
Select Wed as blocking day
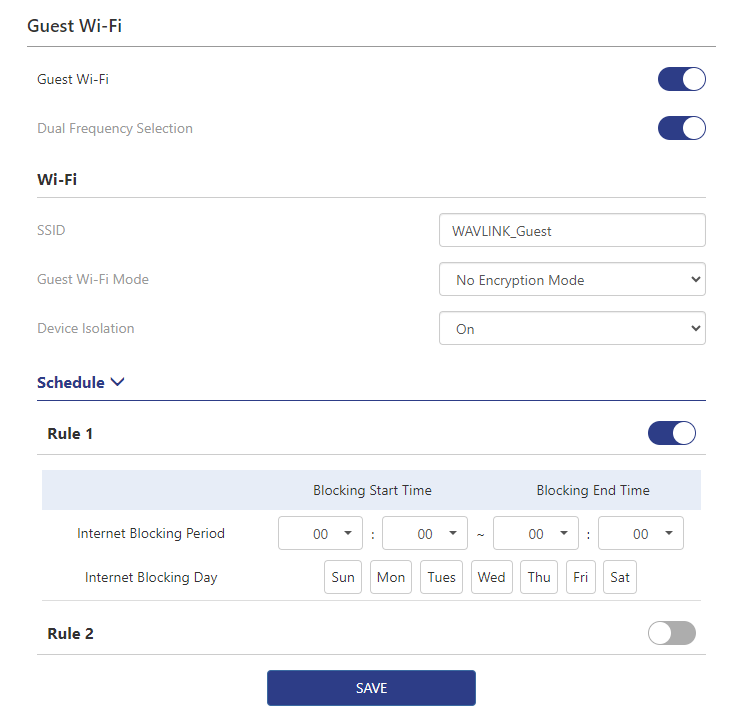coord(491,578)
